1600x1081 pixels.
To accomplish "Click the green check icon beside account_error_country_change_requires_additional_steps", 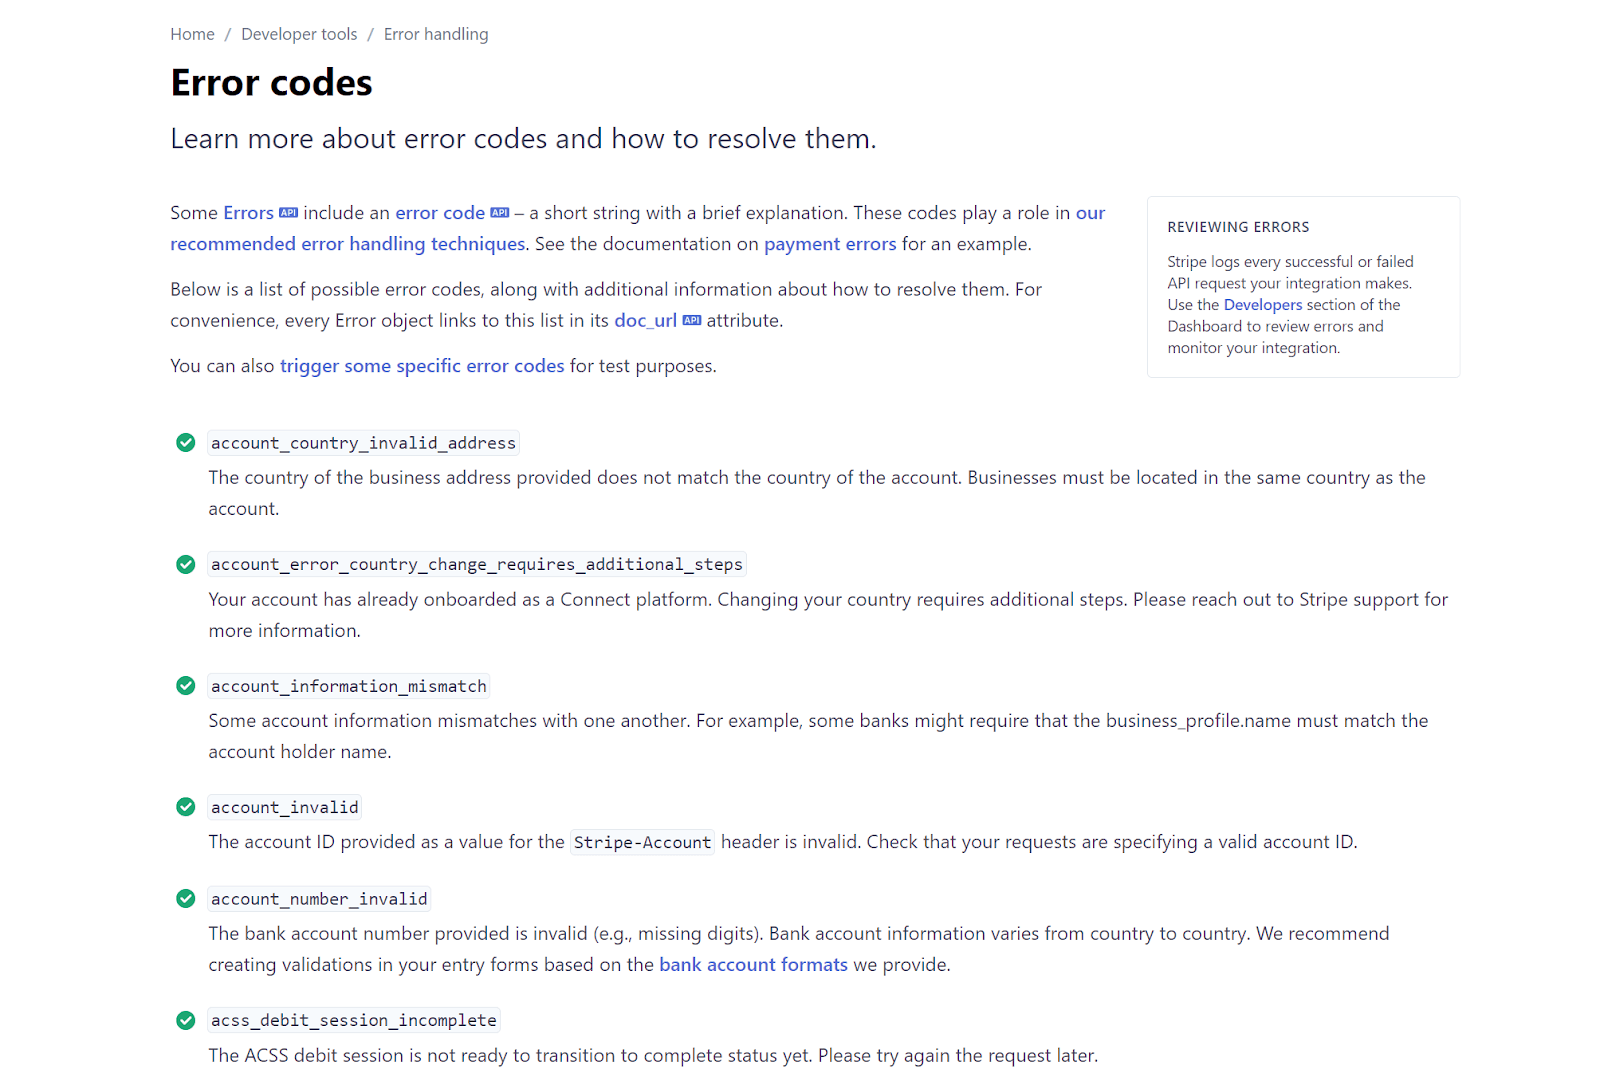I will click(185, 564).
